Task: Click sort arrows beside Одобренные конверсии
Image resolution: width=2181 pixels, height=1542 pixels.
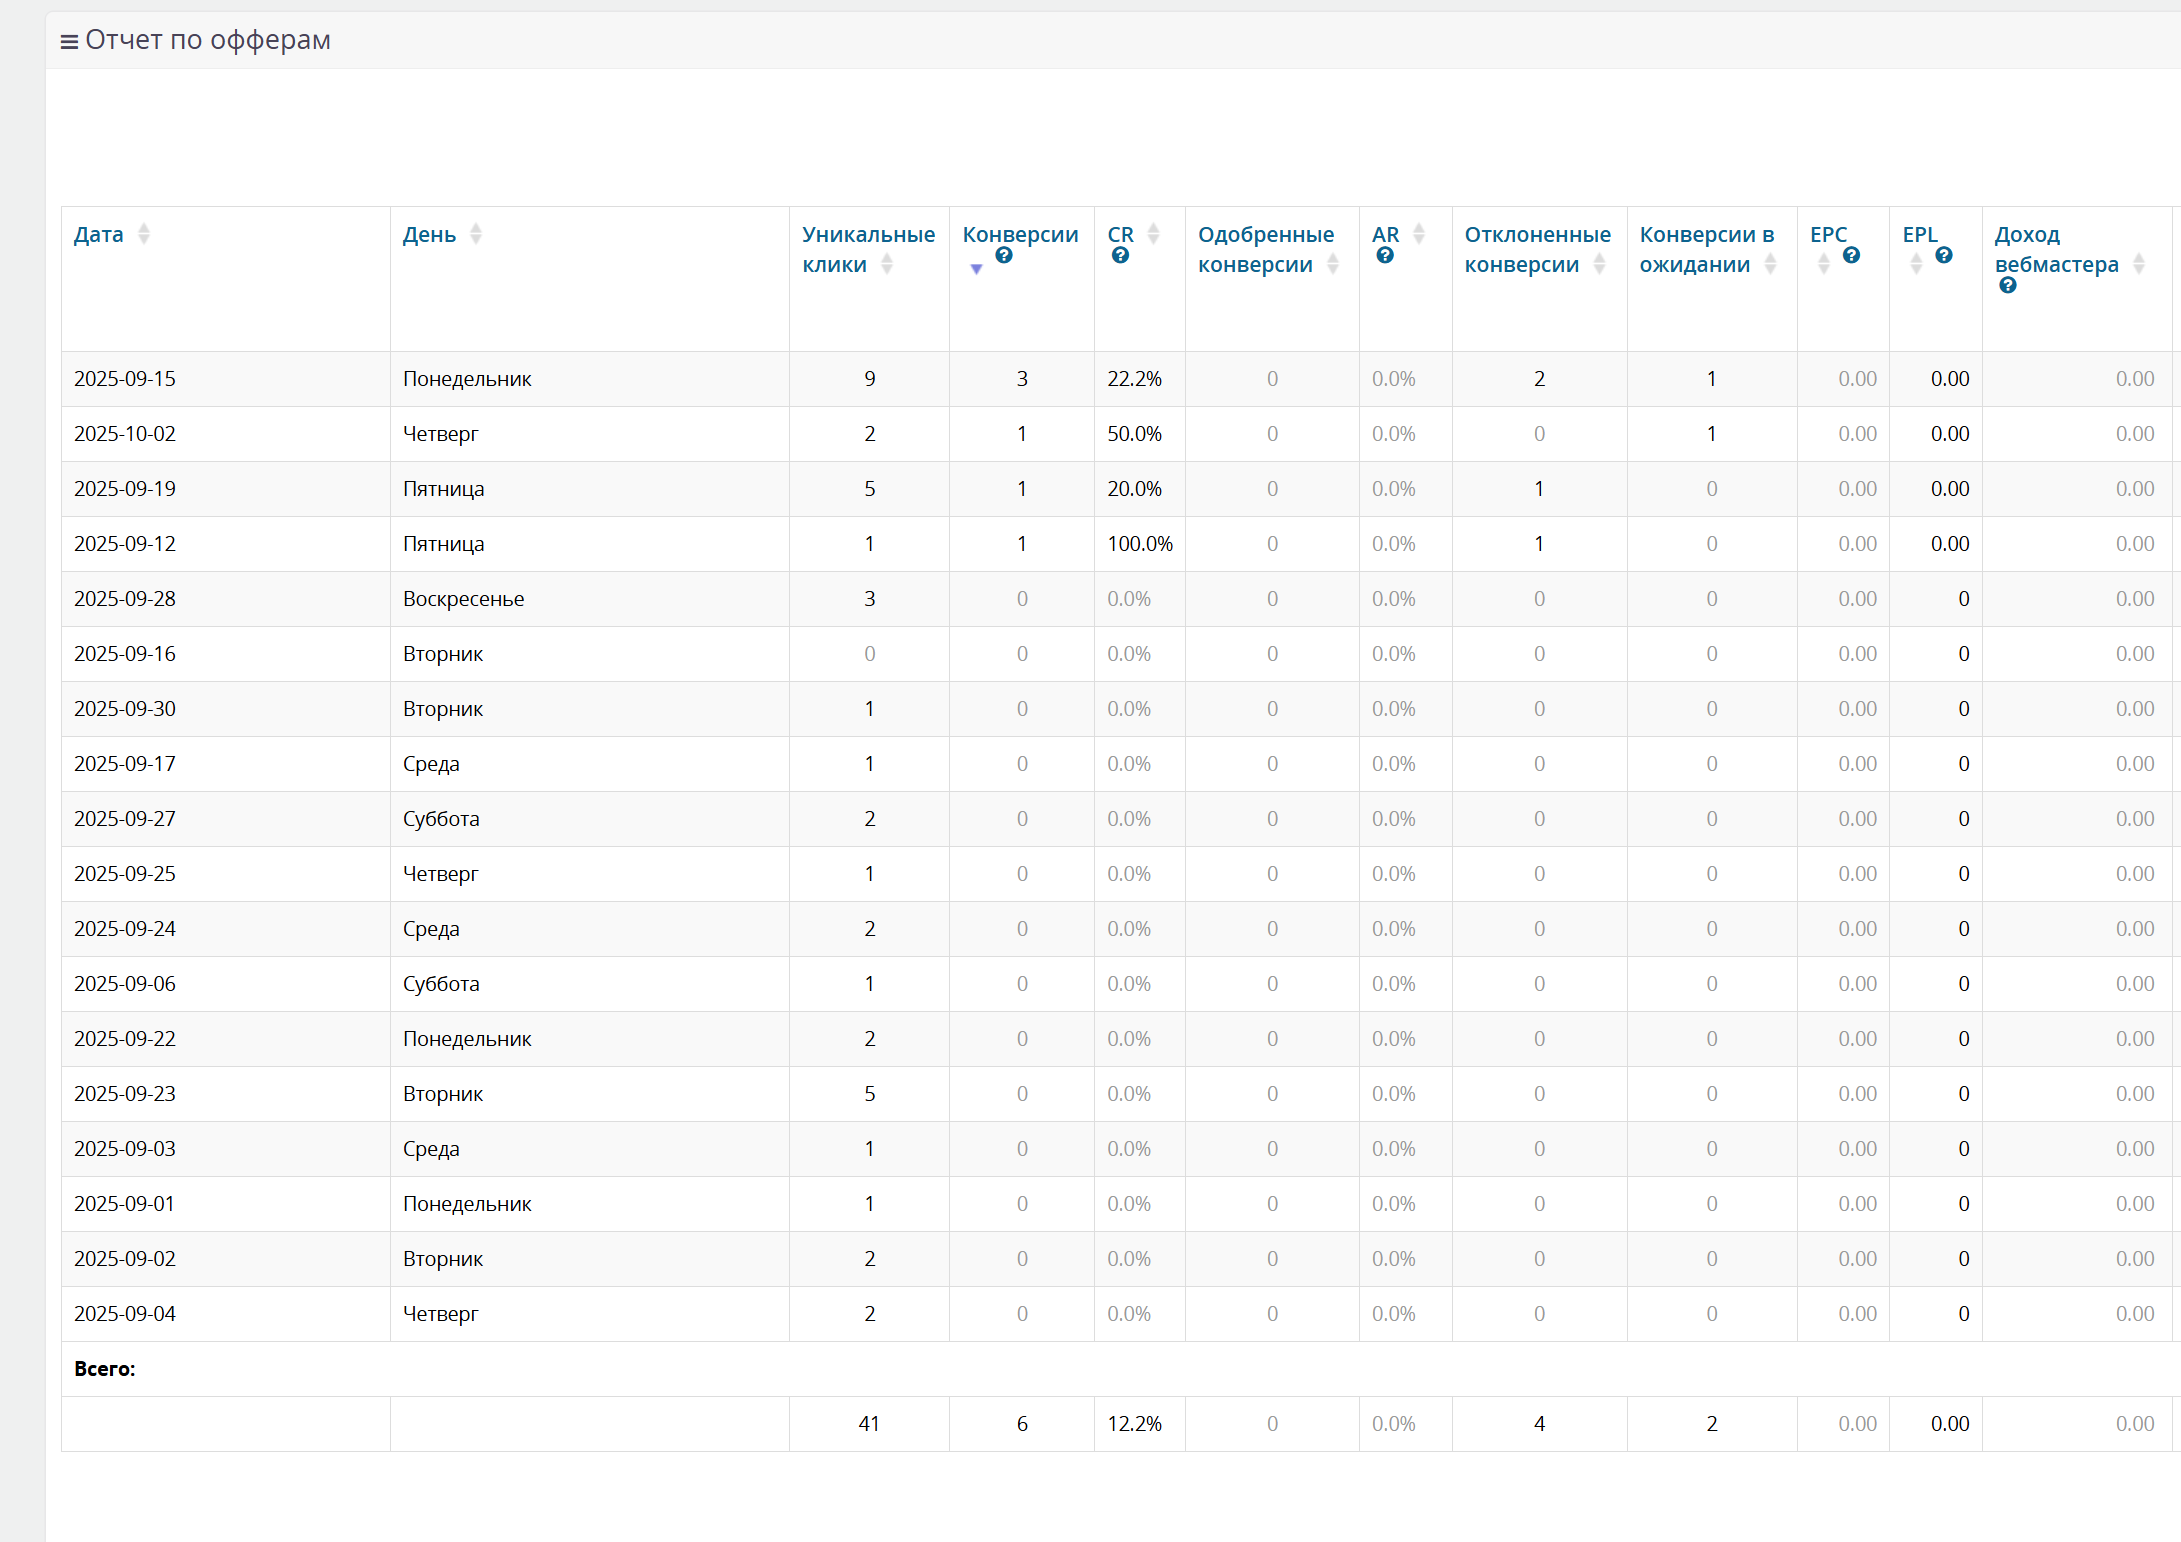Action: pos(1333,264)
